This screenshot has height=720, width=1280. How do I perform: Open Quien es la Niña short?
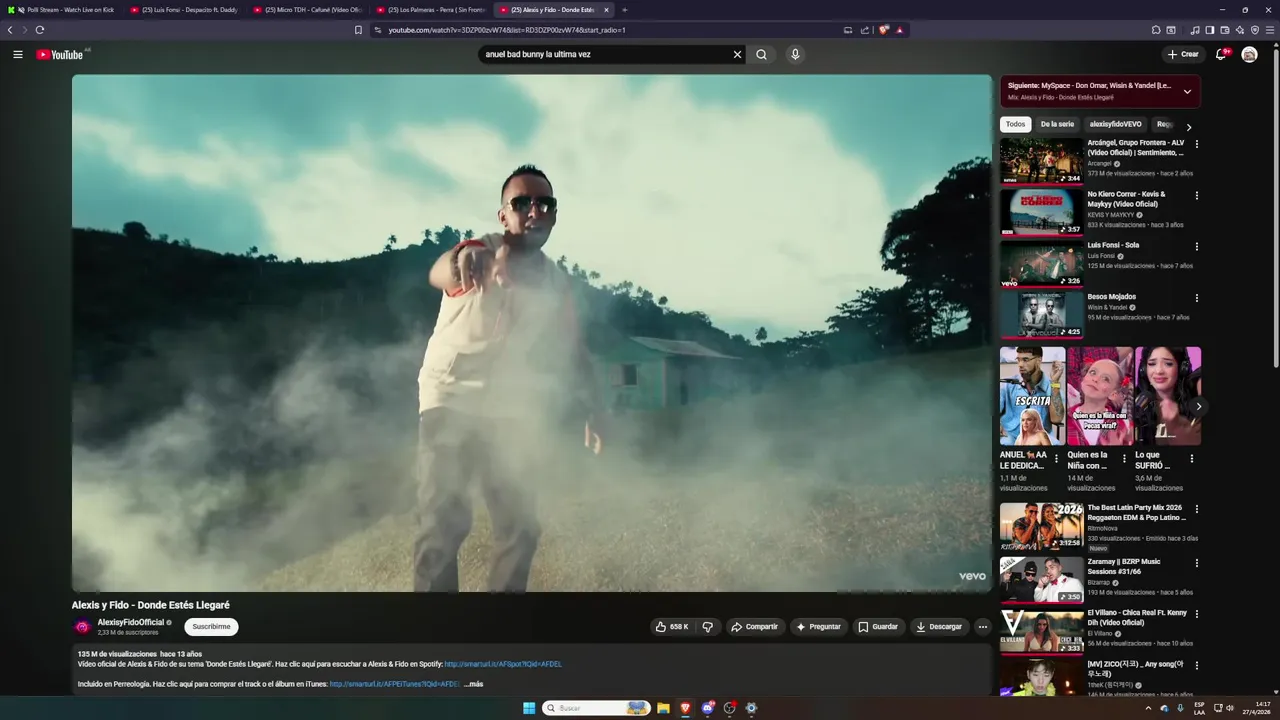pyautogui.click(x=1100, y=396)
